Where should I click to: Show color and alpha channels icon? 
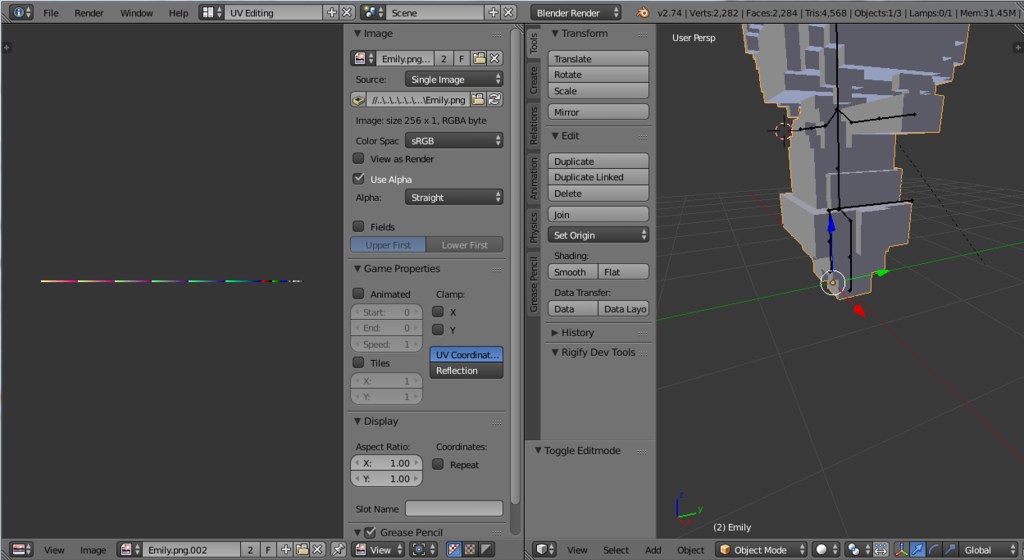454,550
